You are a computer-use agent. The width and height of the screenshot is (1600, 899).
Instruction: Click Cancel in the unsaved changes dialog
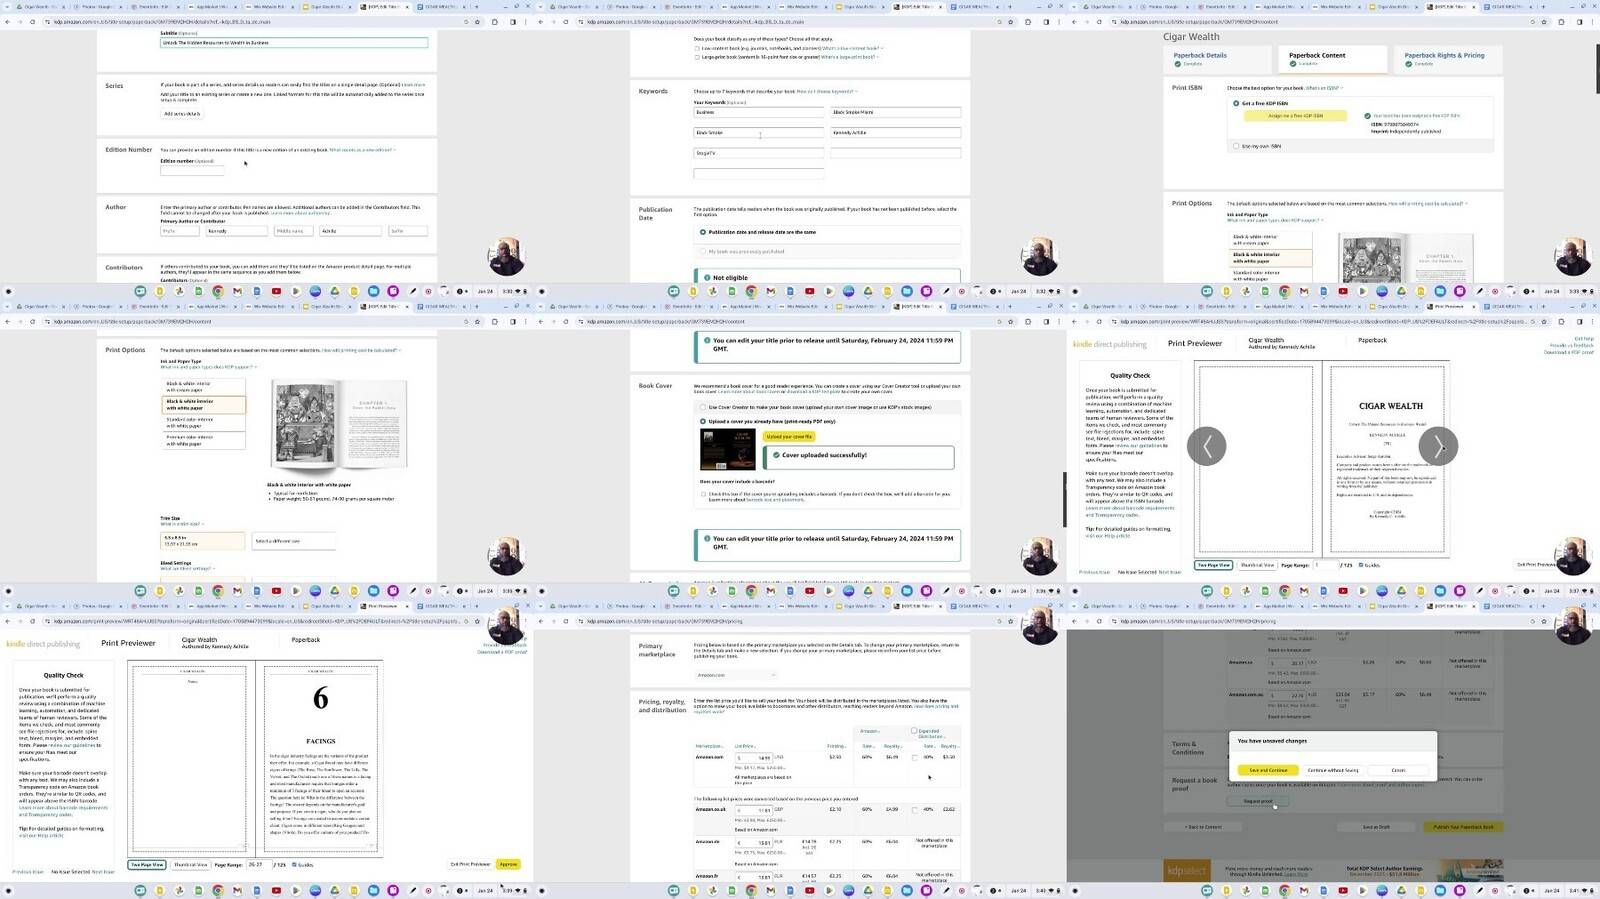tap(1398, 770)
